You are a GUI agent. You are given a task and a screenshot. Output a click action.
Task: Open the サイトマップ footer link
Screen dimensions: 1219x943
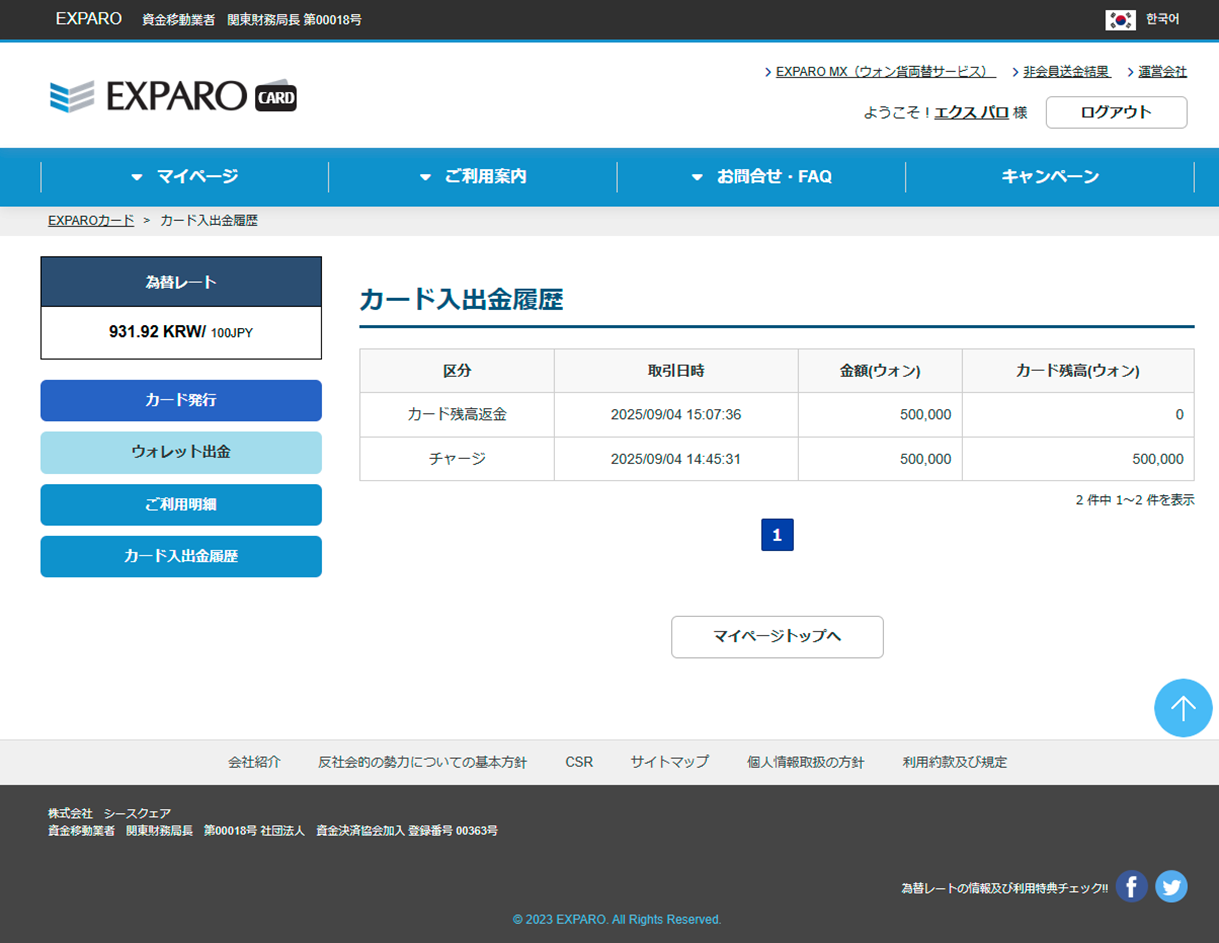click(669, 762)
